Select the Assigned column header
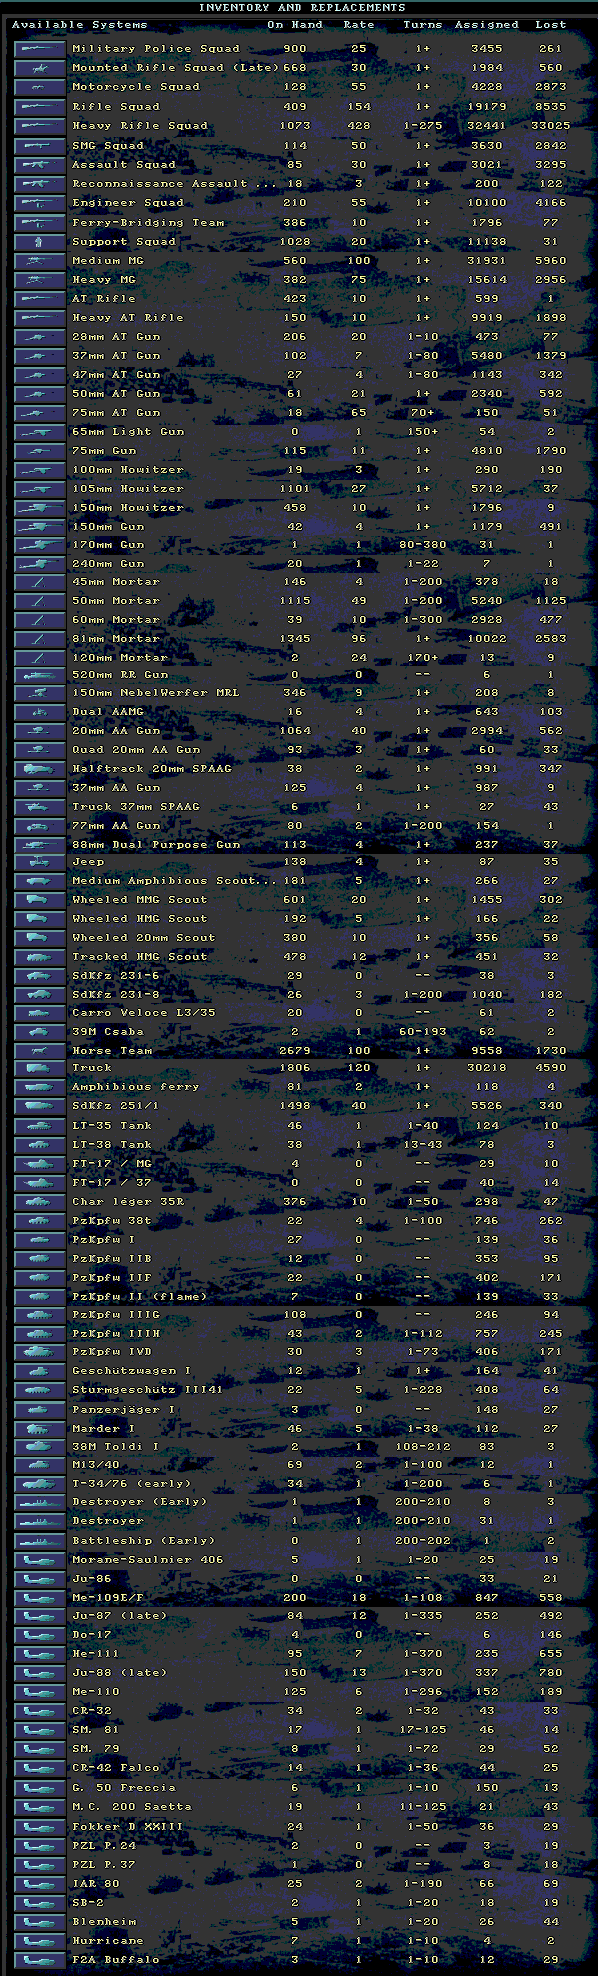The image size is (598, 1976). 487,24
